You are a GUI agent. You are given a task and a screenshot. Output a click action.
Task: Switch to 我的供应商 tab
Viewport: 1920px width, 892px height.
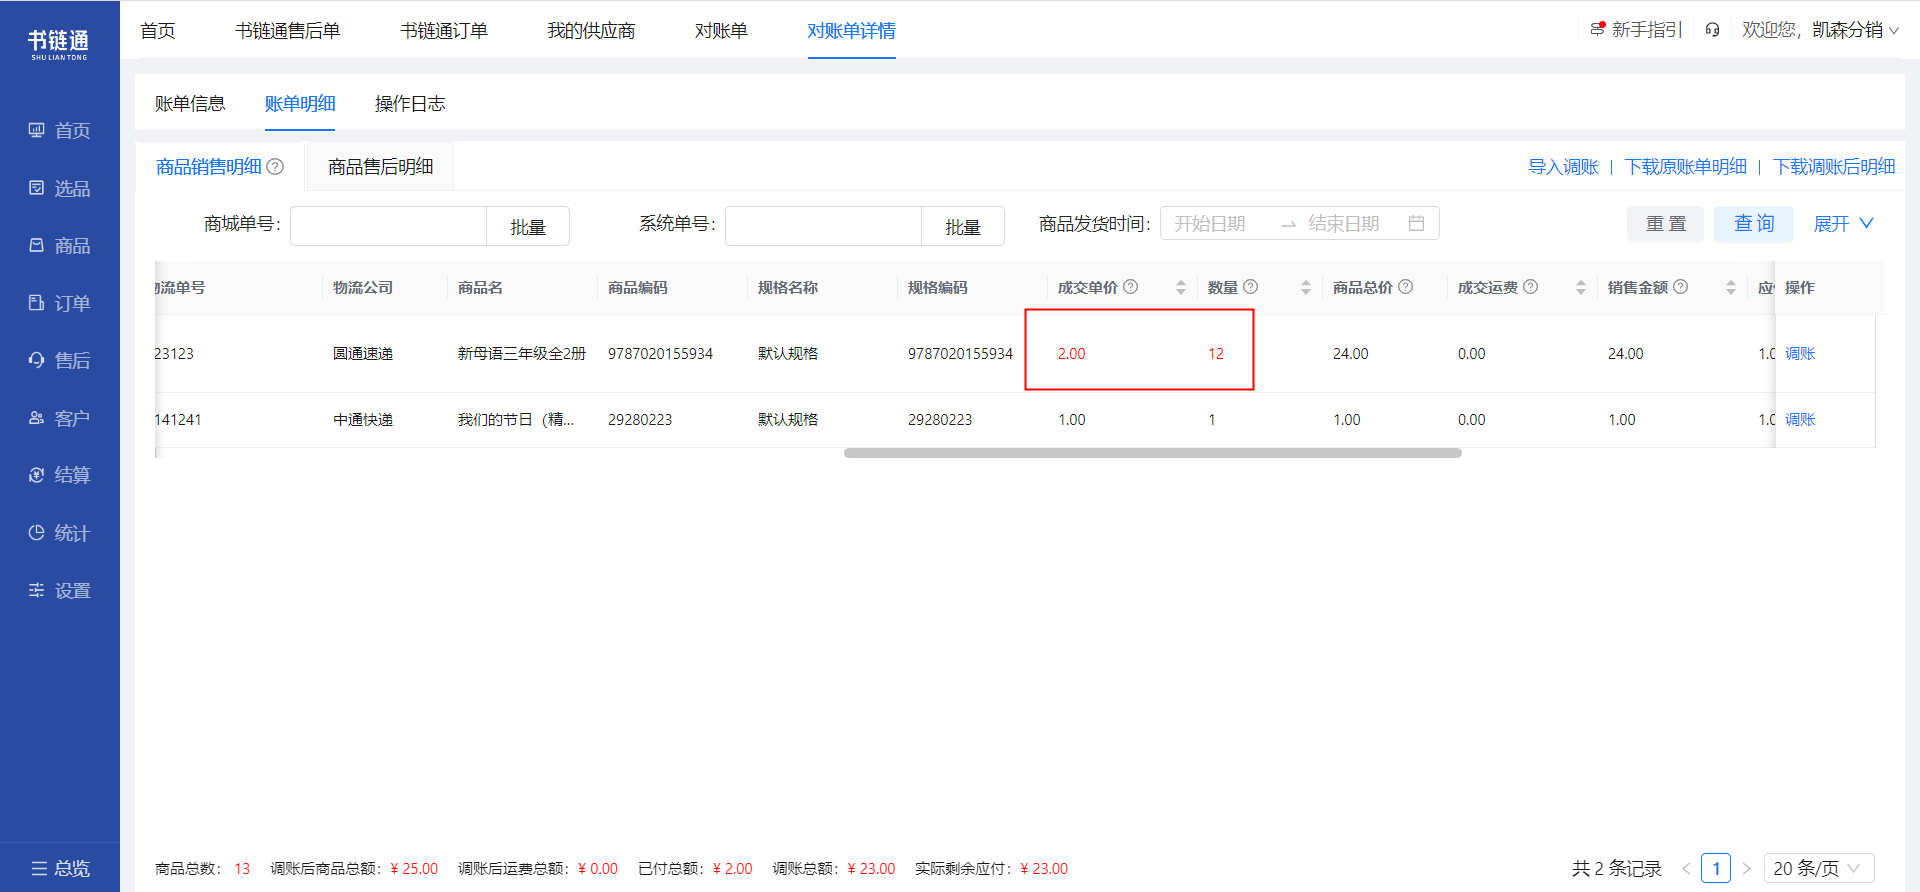(x=591, y=31)
